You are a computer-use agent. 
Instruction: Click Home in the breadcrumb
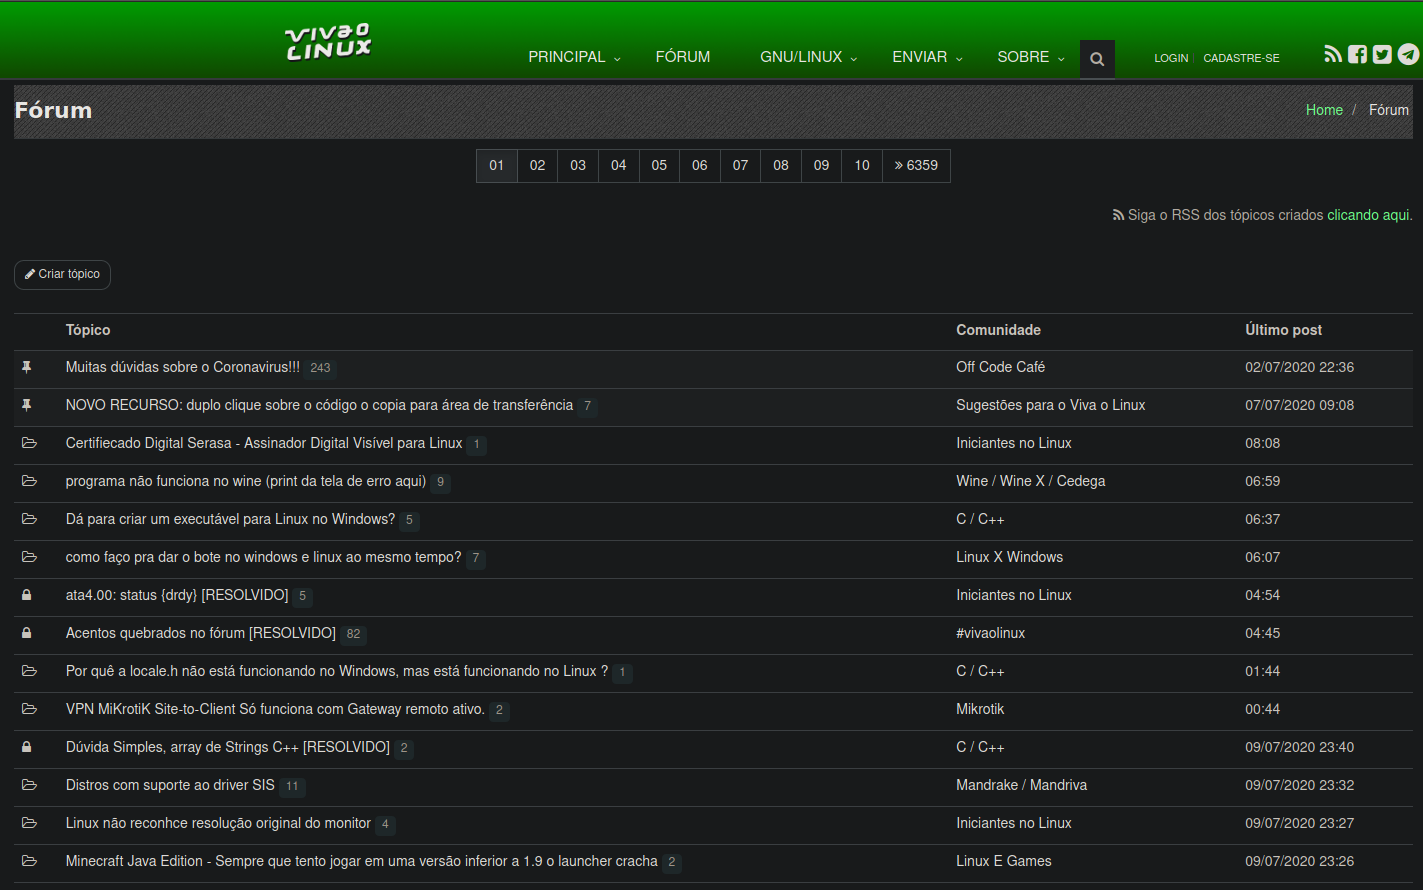[1324, 110]
